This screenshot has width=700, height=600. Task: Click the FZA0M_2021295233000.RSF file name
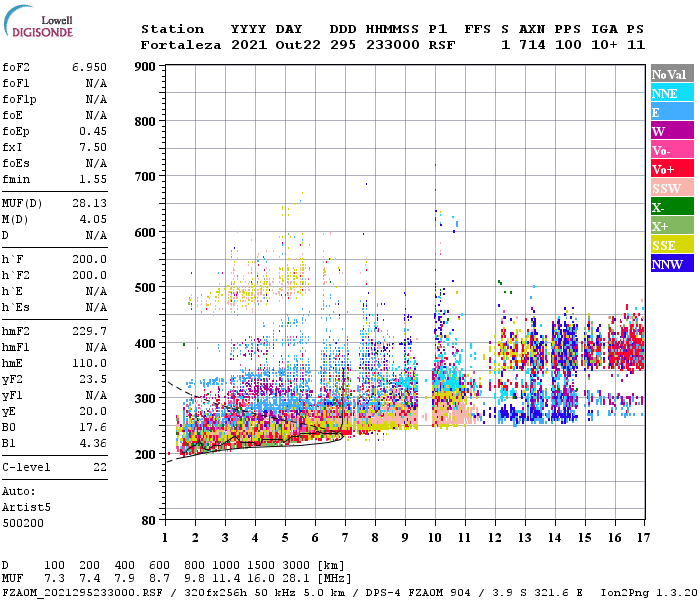[x=83, y=593]
